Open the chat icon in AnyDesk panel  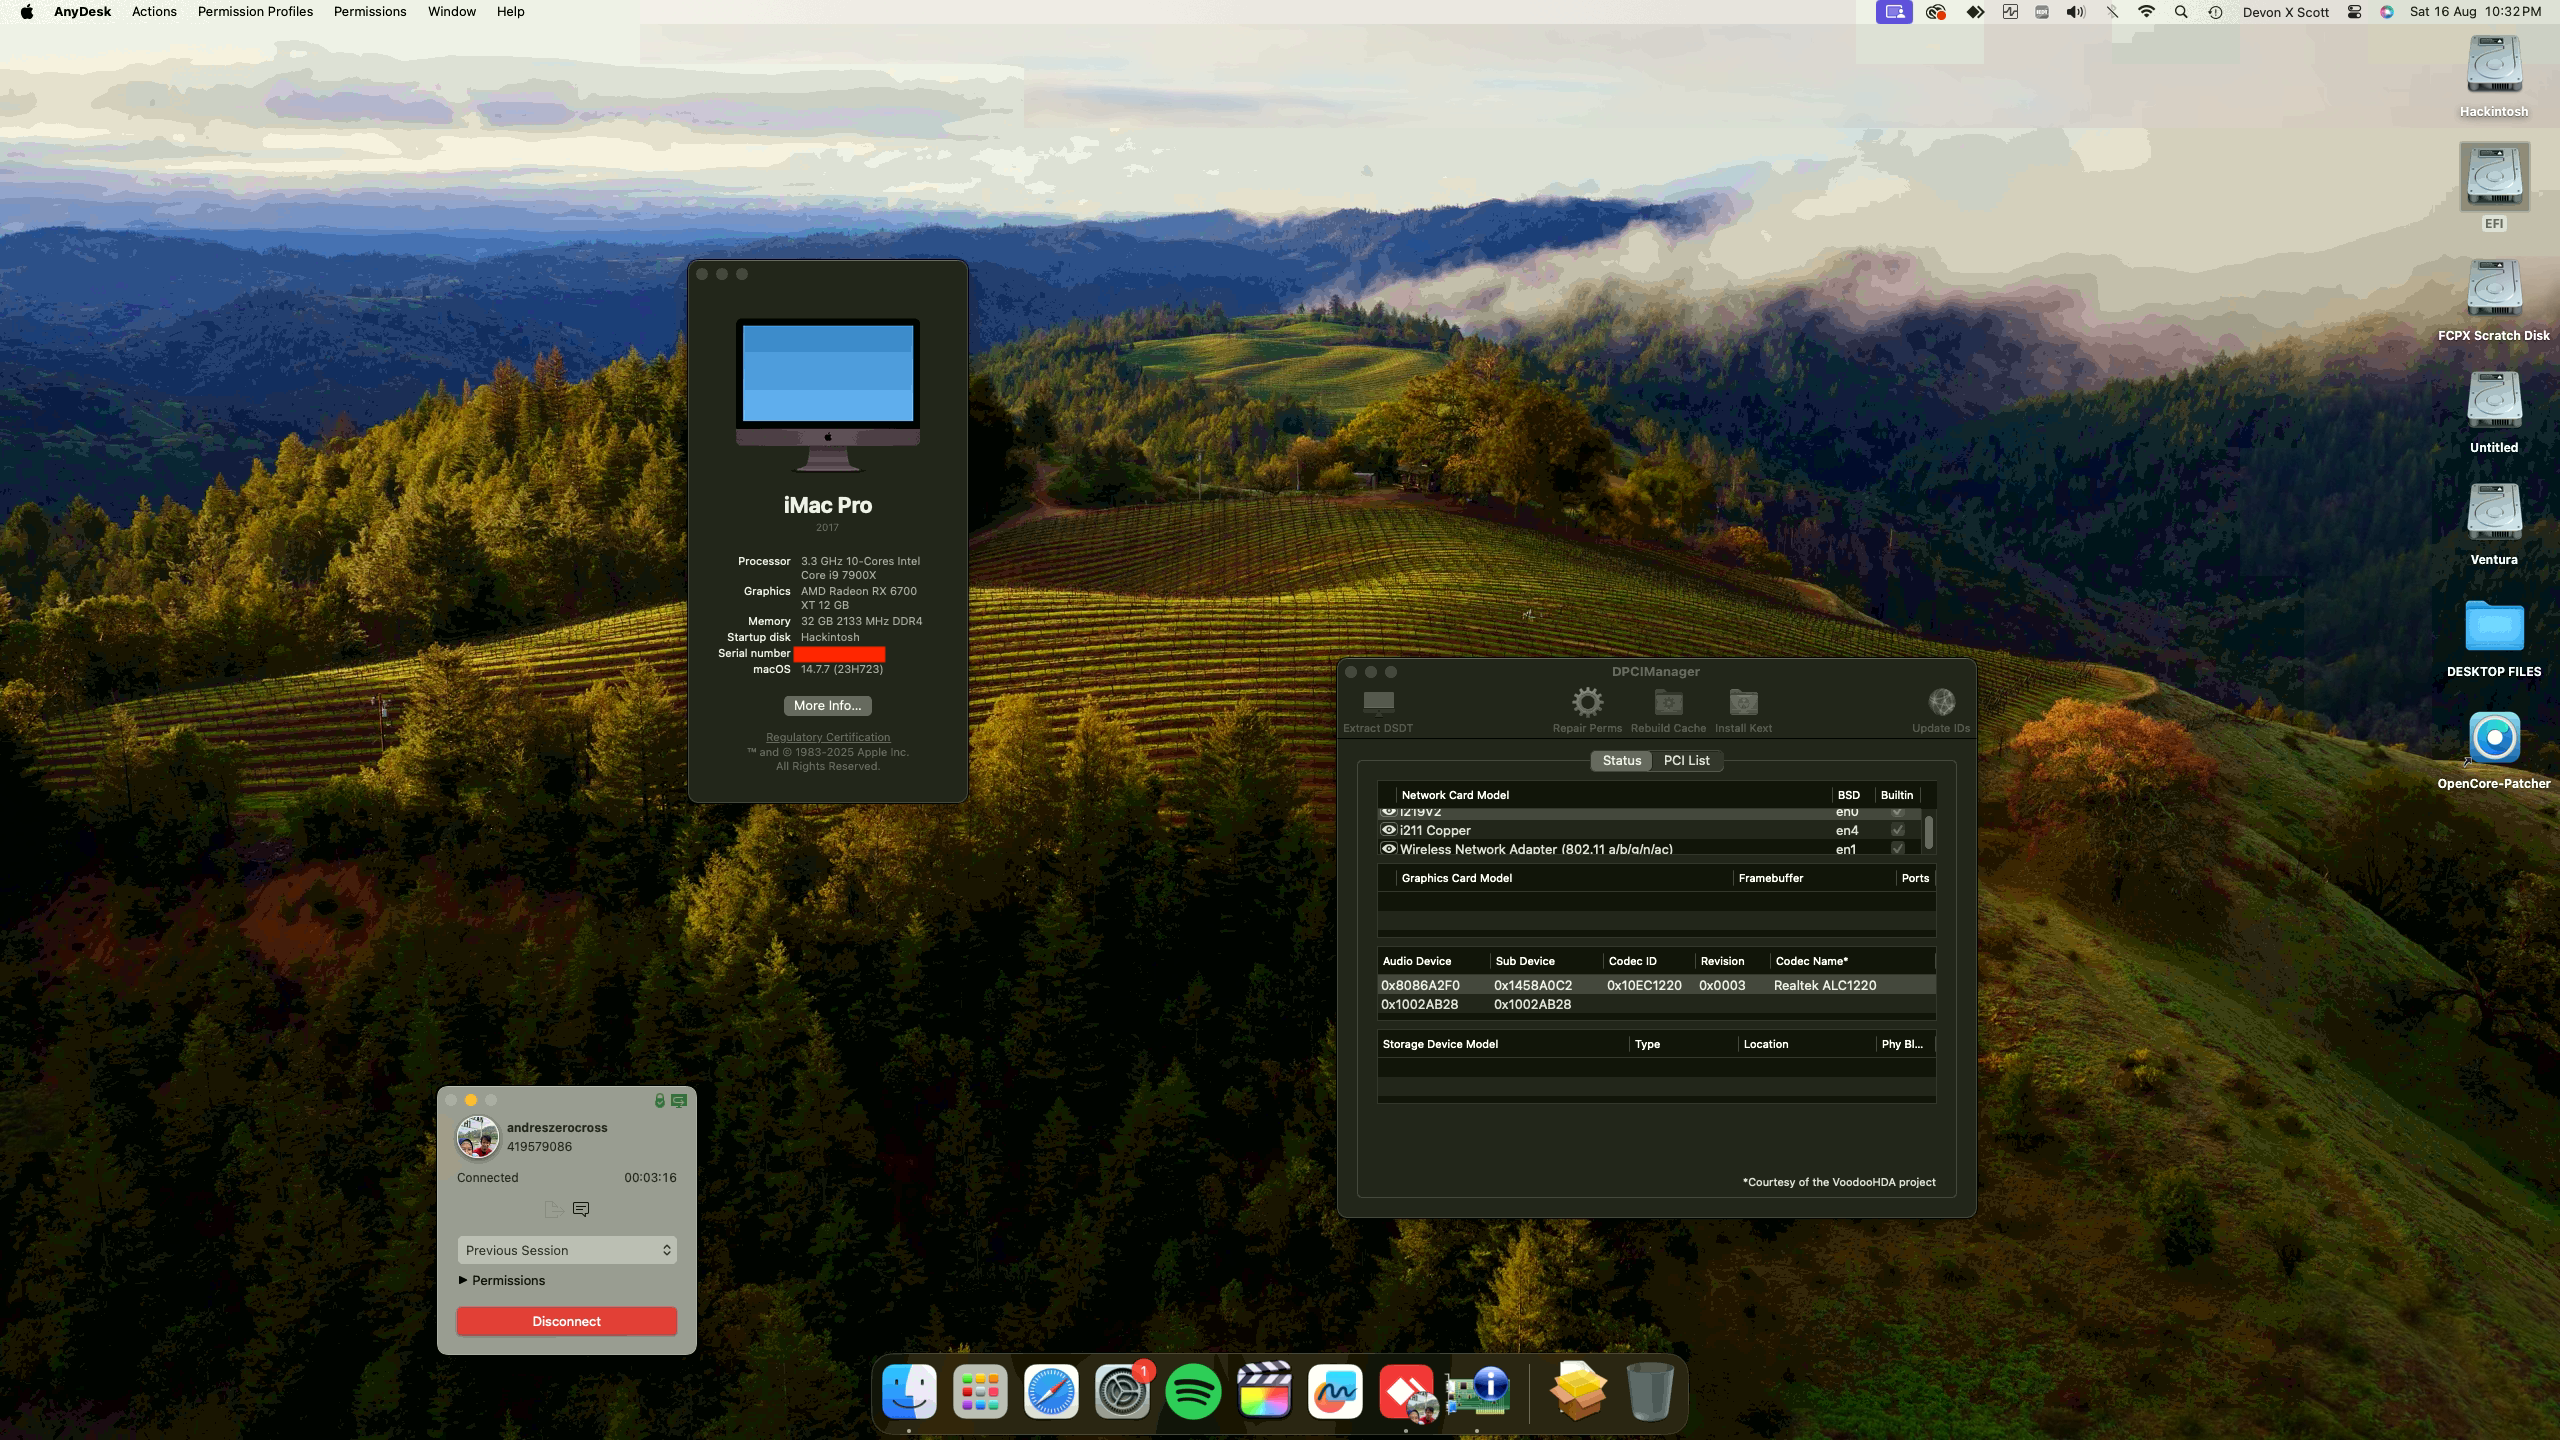tap(581, 1208)
